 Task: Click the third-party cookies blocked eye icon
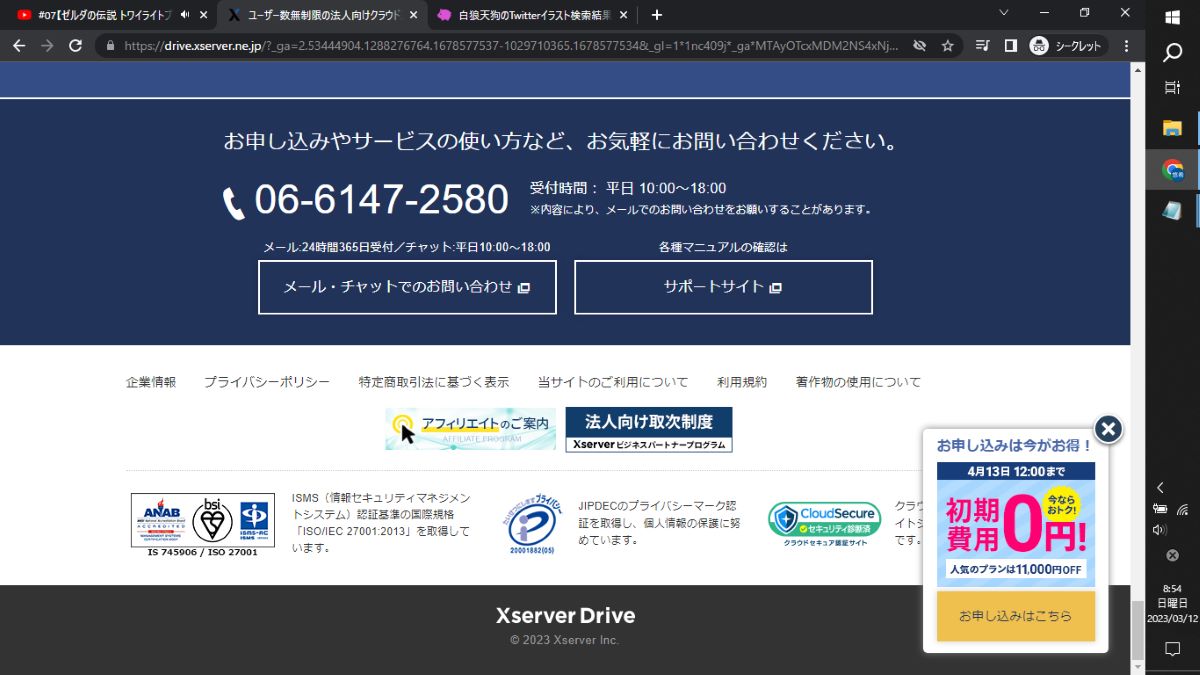(x=920, y=46)
